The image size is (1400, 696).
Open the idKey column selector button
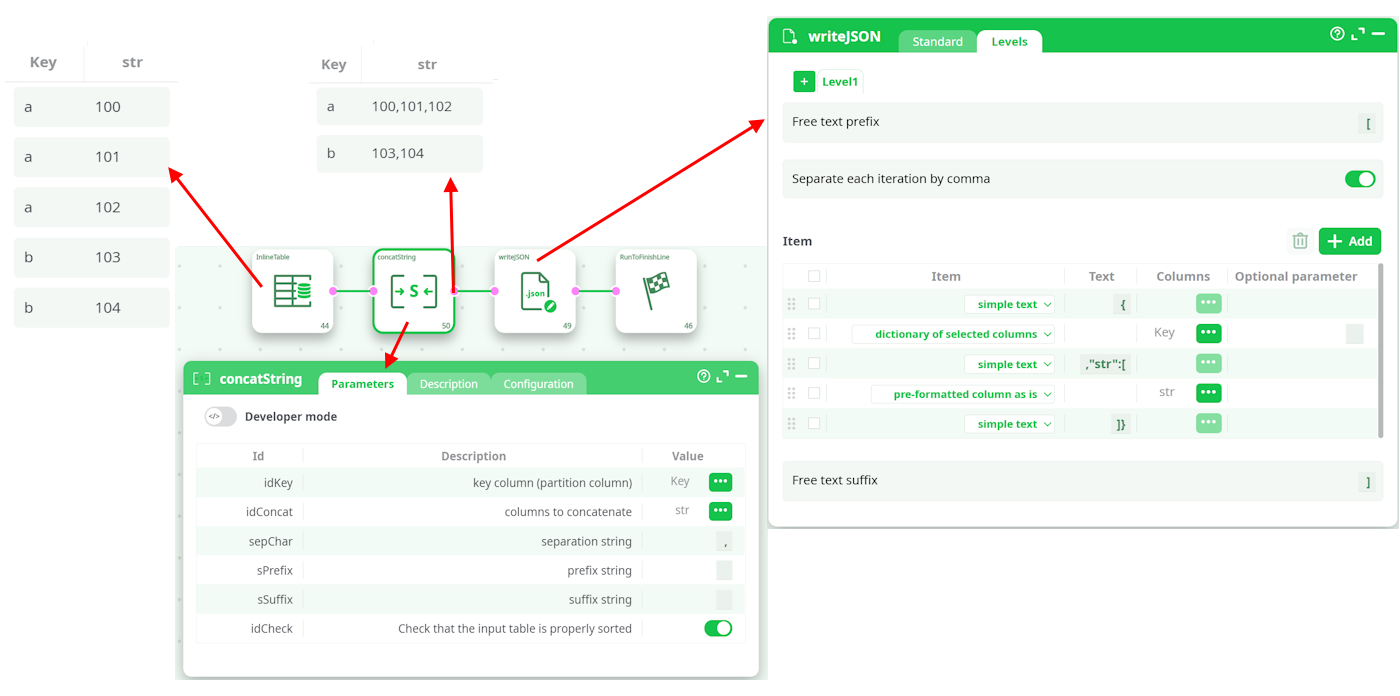[x=720, y=482]
